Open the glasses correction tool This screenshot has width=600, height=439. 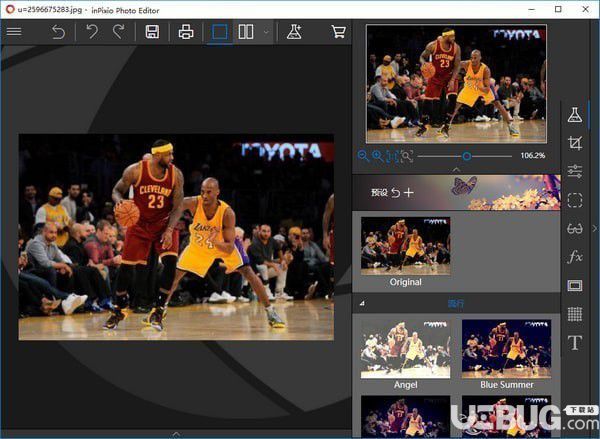[x=575, y=229]
